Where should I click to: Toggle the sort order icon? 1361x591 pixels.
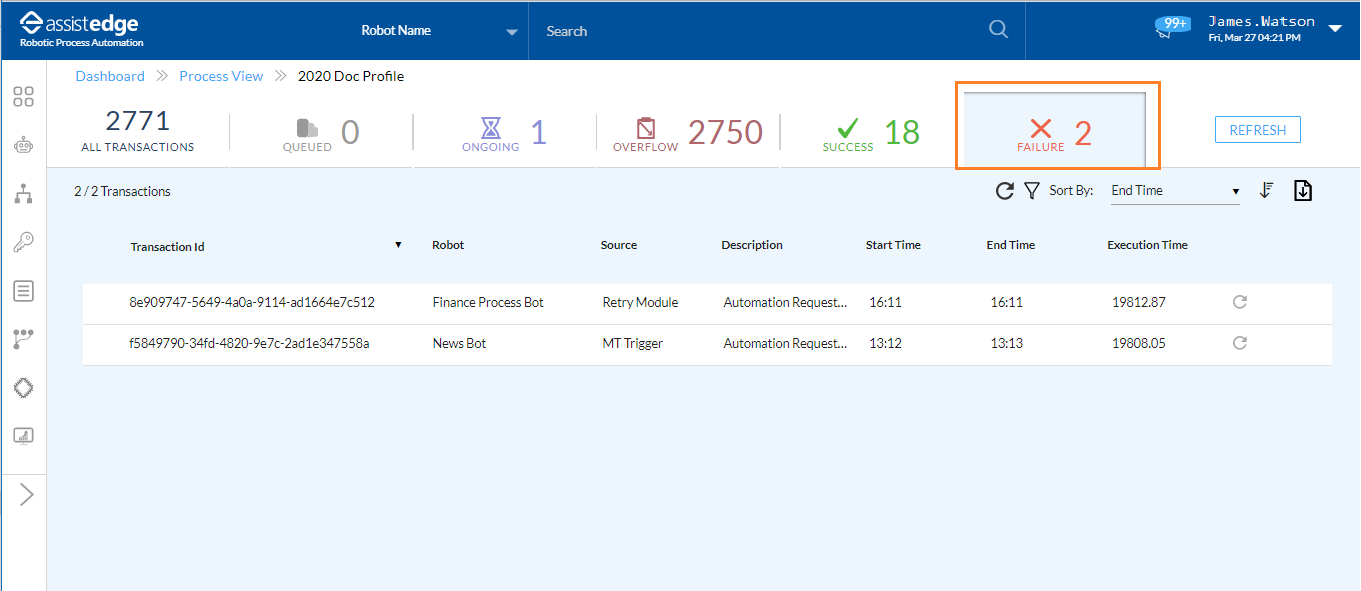pos(1266,190)
